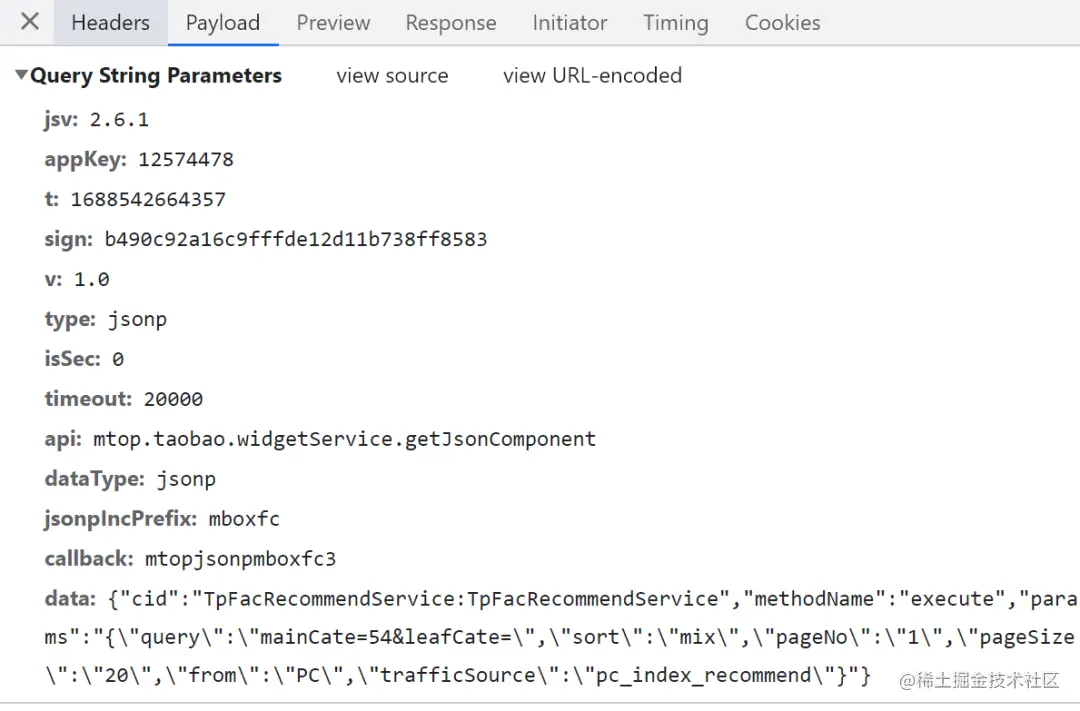
Task: Click the callback parameter name
Action: [x=89, y=559]
